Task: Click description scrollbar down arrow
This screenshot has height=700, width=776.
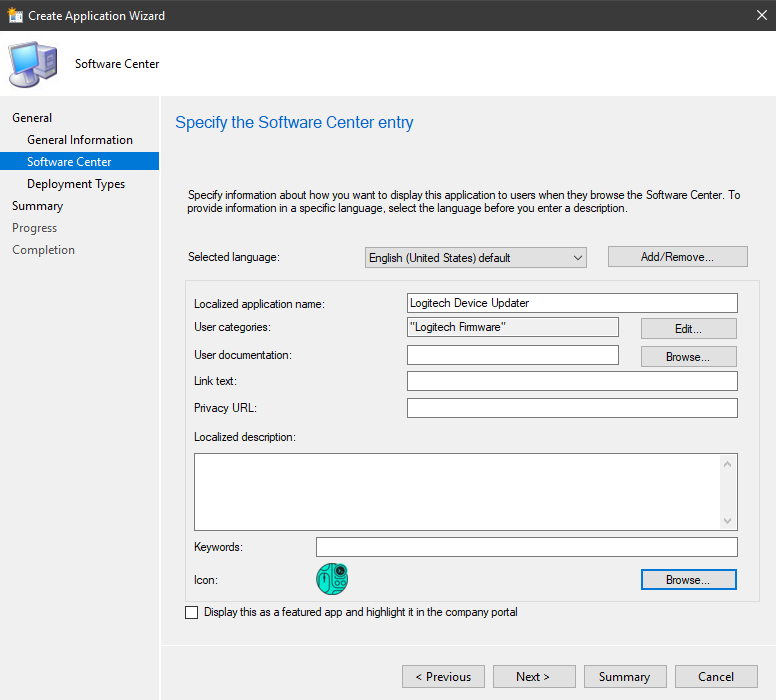Action: pos(728,520)
